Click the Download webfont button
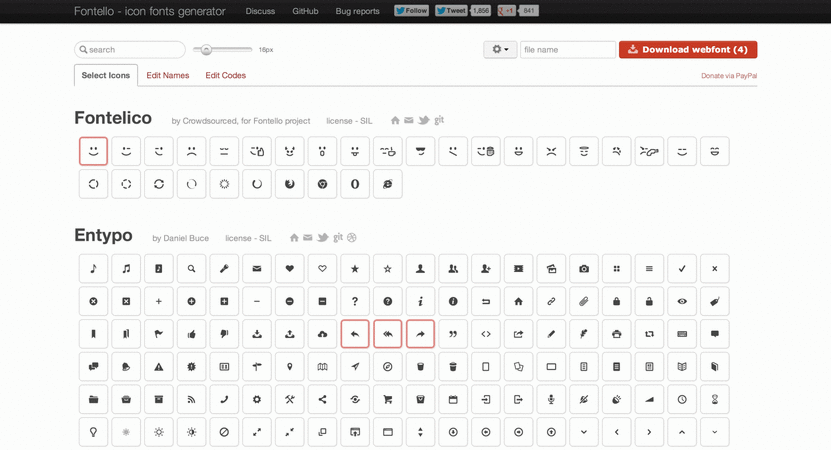This screenshot has width=831, height=450. [x=688, y=49]
